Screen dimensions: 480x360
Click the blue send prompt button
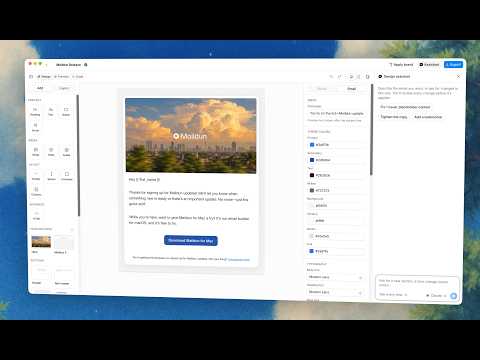pyautogui.click(x=453, y=296)
